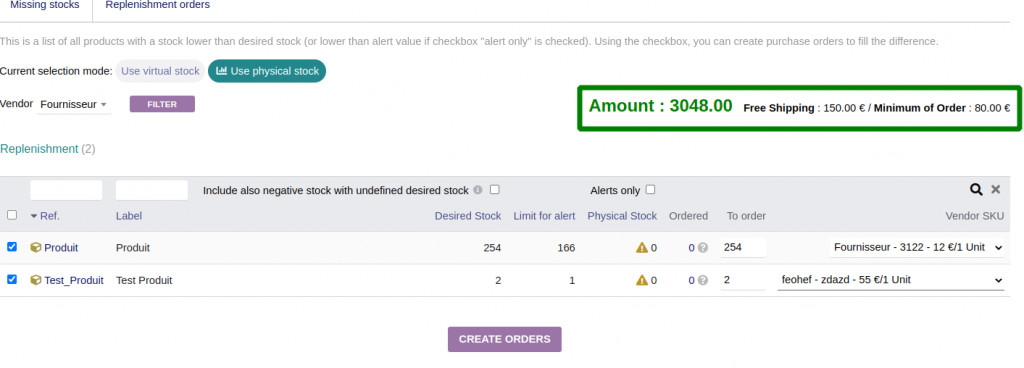Sort by the Ref. column header
The height and width of the screenshot is (368, 1024).
50,216
